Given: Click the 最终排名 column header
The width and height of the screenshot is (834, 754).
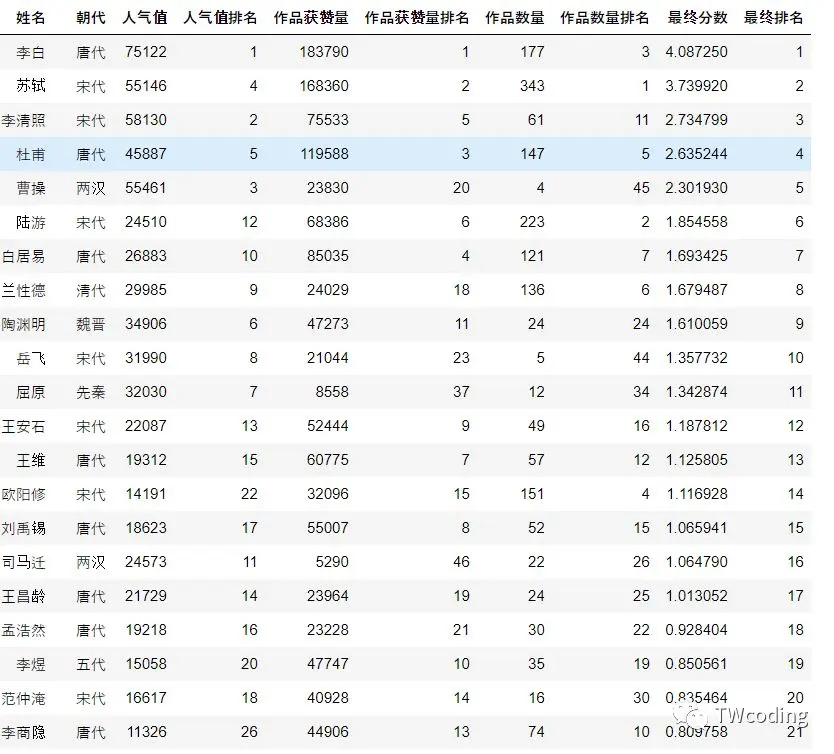Looking at the screenshot, I should [773, 18].
